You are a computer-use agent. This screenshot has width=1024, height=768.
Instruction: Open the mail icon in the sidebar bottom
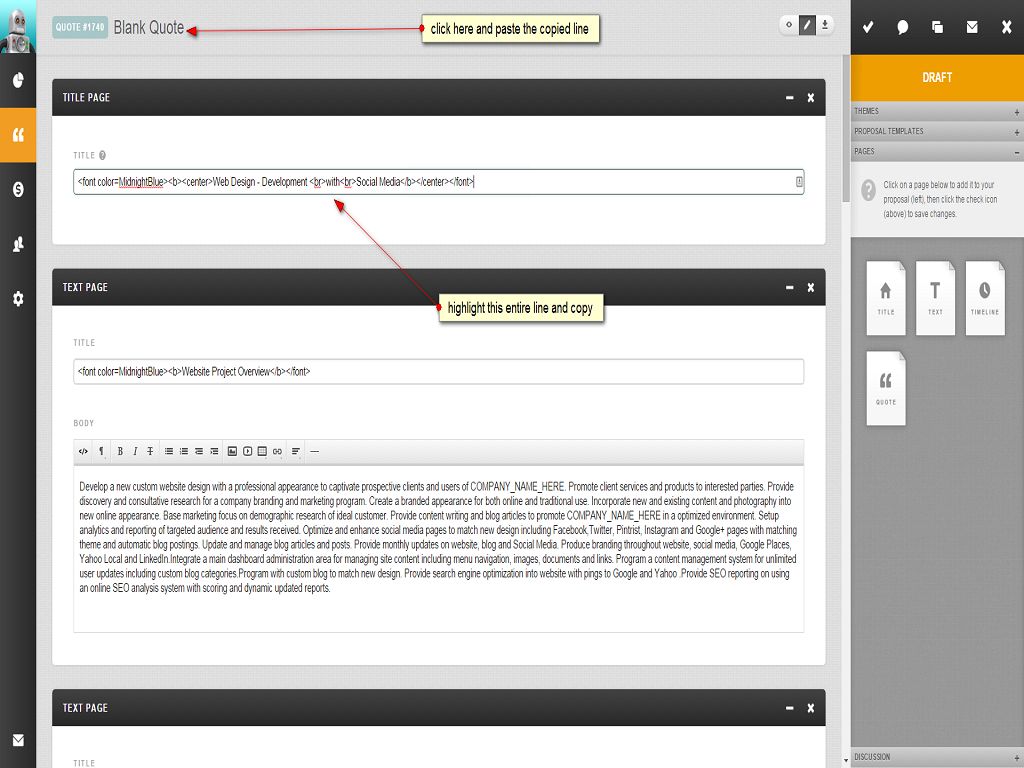click(x=18, y=740)
